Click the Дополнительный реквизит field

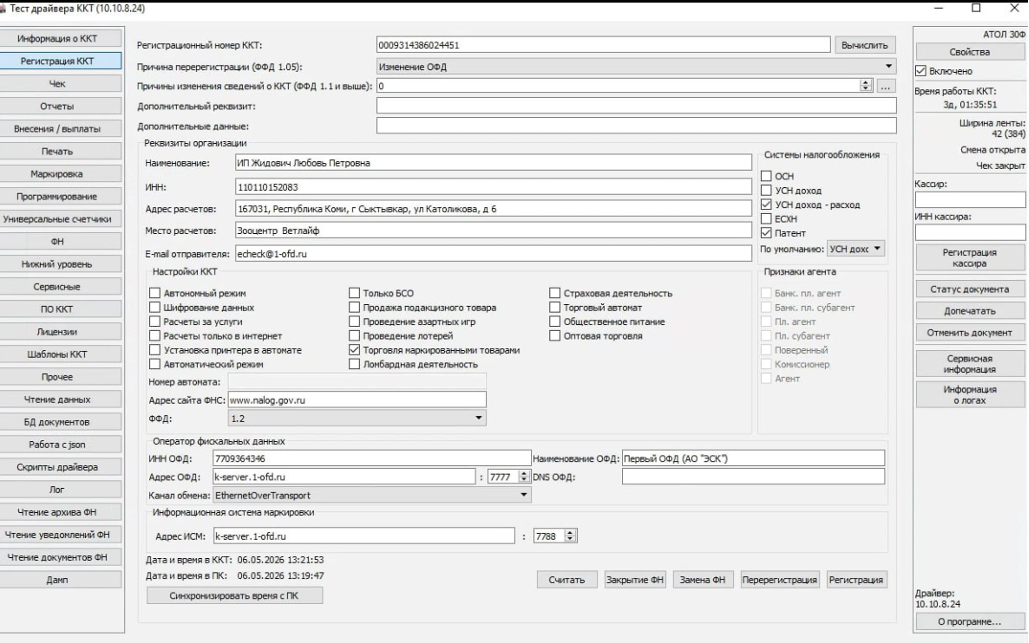pos(636,106)
